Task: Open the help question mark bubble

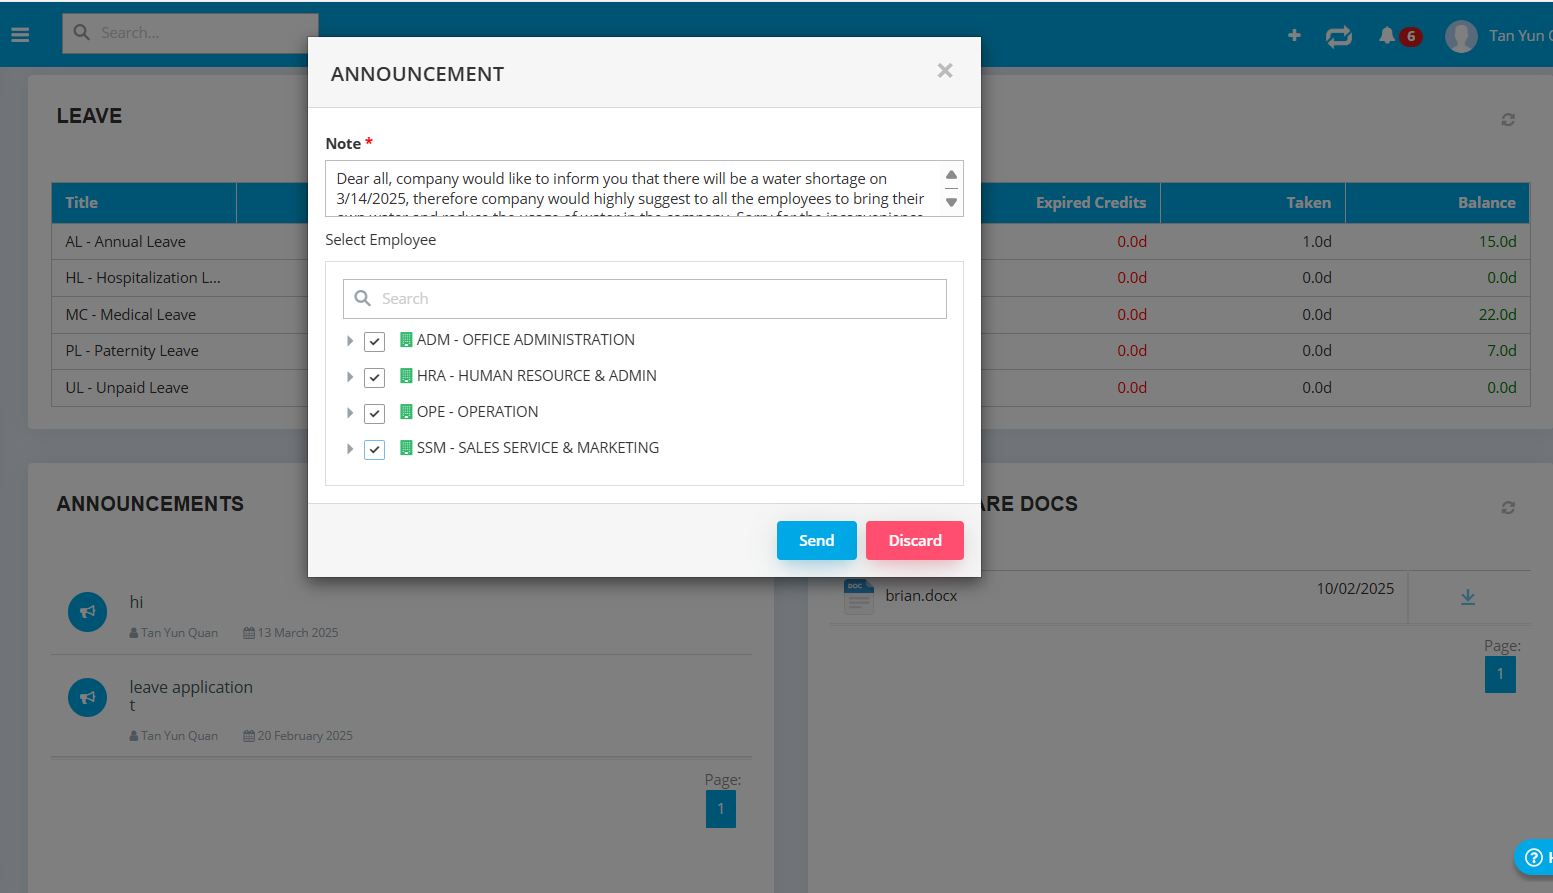Action: click(x=1533, y=858)
